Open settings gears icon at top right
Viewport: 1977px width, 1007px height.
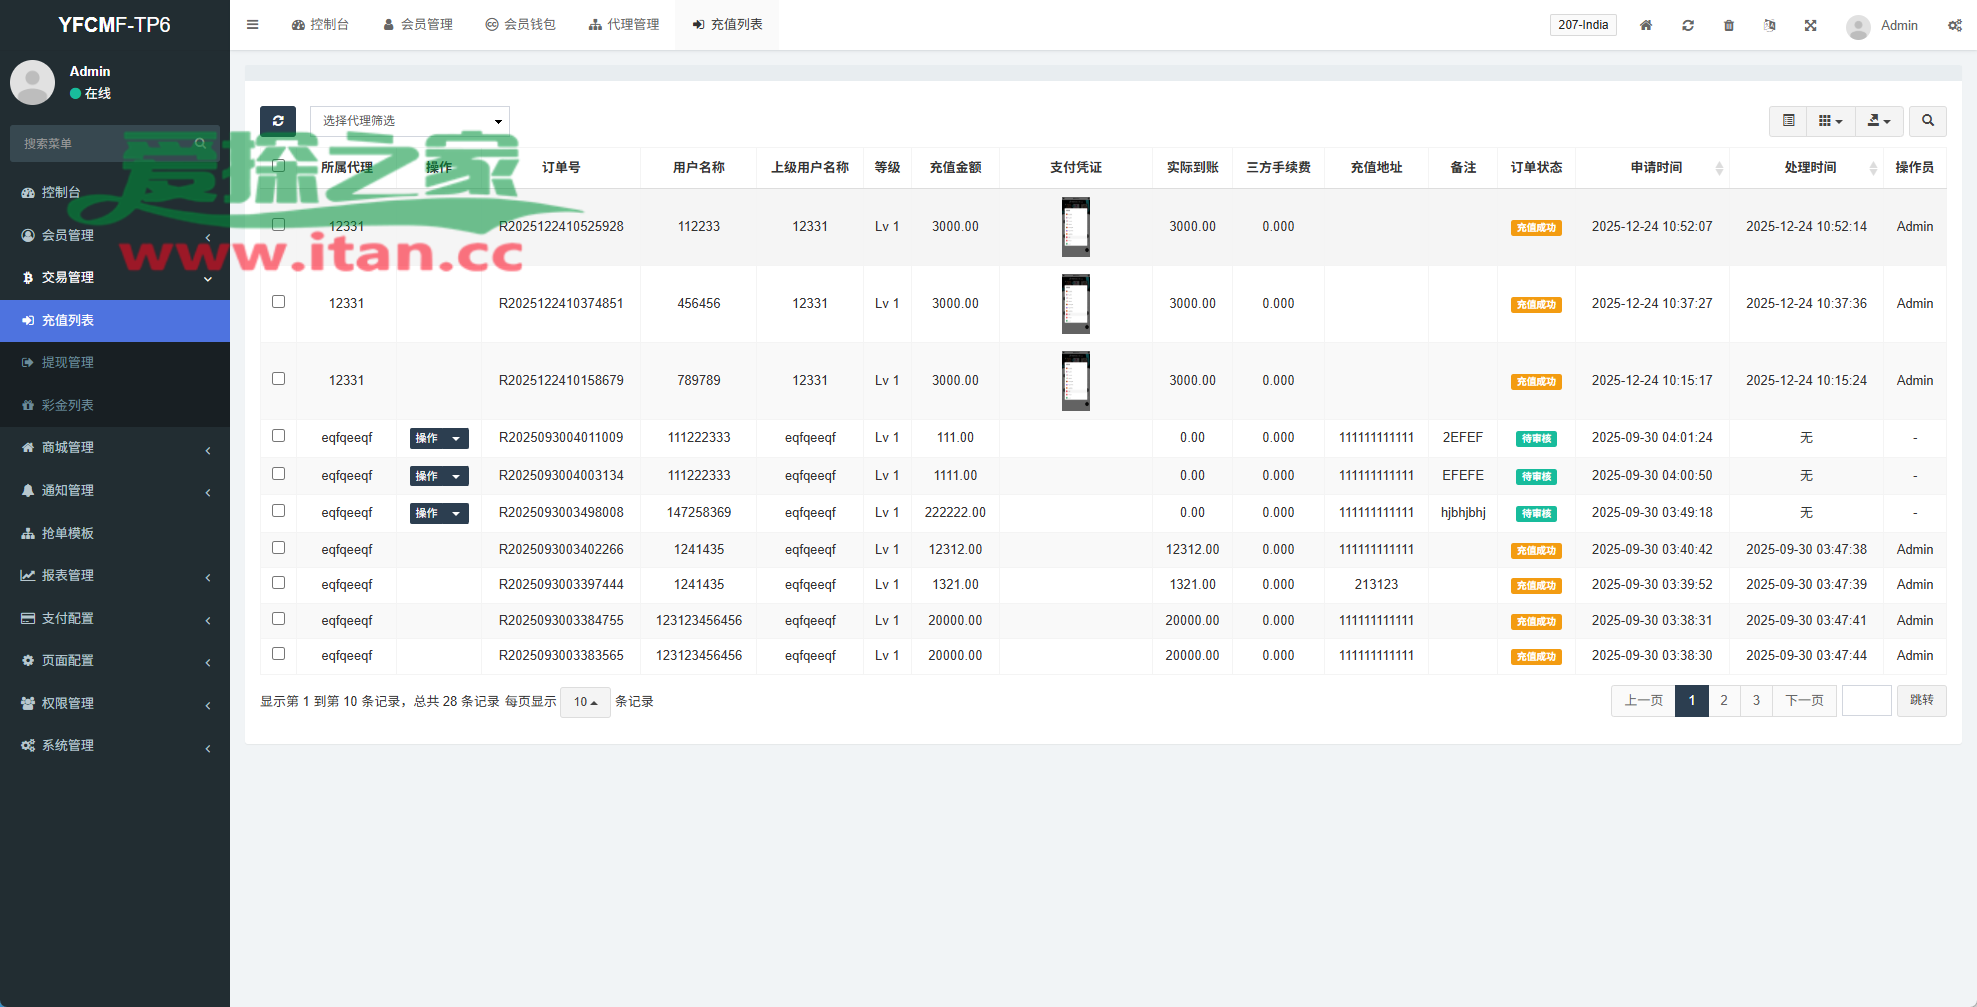[1954, 25]
